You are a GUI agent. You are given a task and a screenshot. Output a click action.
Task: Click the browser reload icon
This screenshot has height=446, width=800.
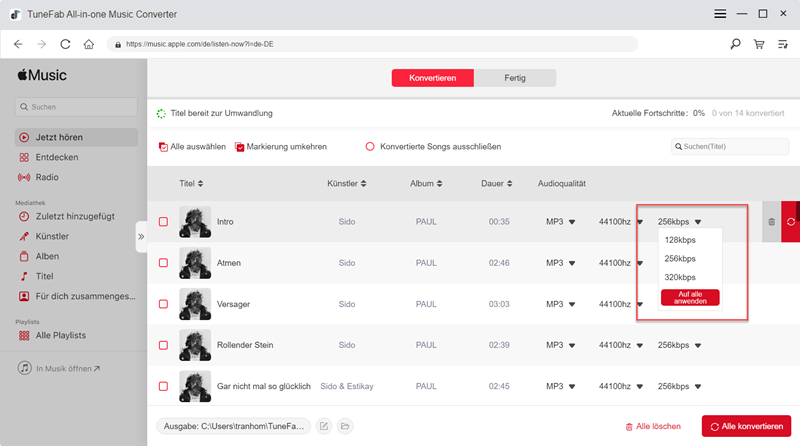(66, 44)
